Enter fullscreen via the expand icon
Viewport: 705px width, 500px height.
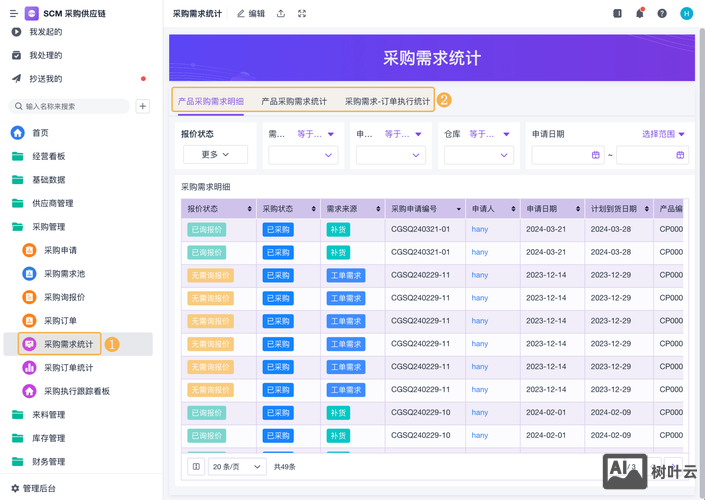click(x=302, y=13)
